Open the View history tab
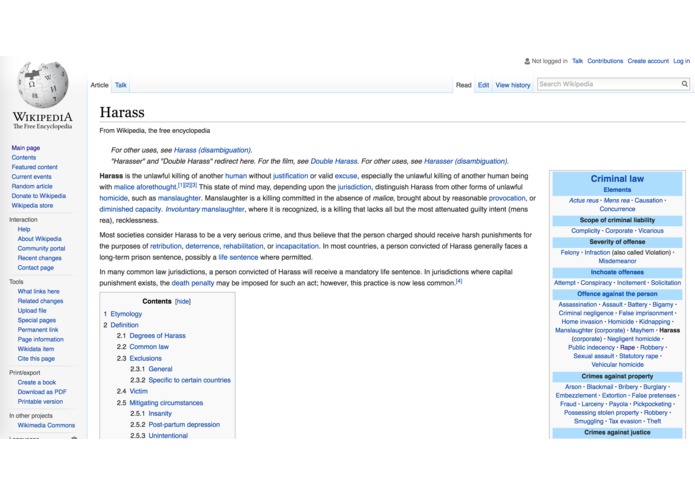 tap(512, 85)
